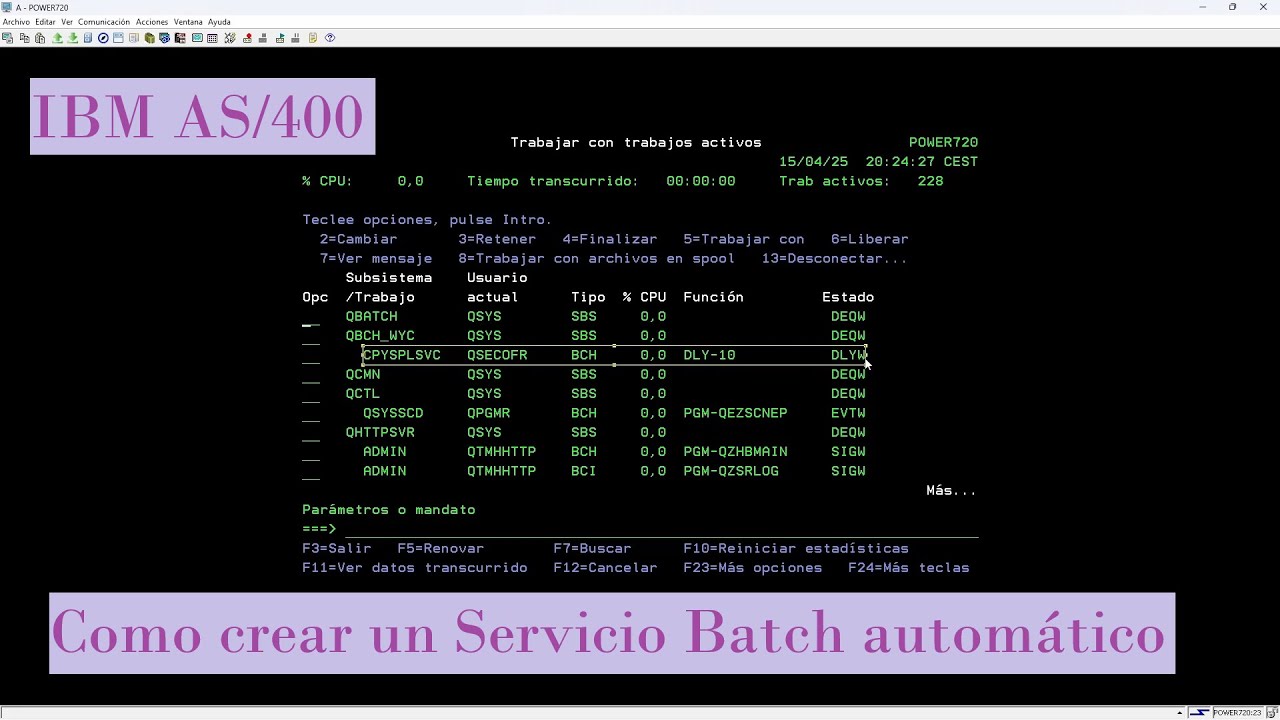Click the up-arrow expander in status bar
The width and height of the screenshot is (1280, 720).
pos(1180,713)
